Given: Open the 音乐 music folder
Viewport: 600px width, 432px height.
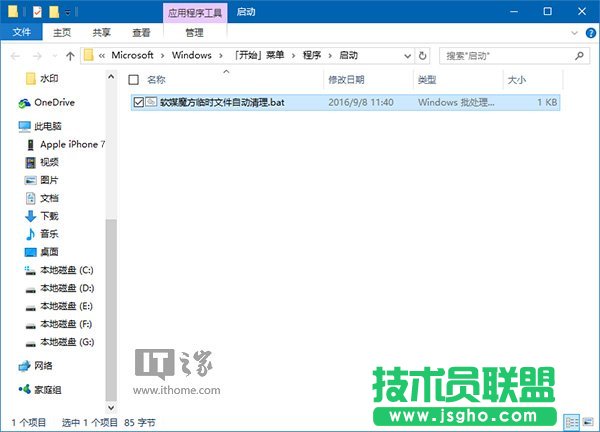Looking at the screenshot, I should (x=48, y=234).
